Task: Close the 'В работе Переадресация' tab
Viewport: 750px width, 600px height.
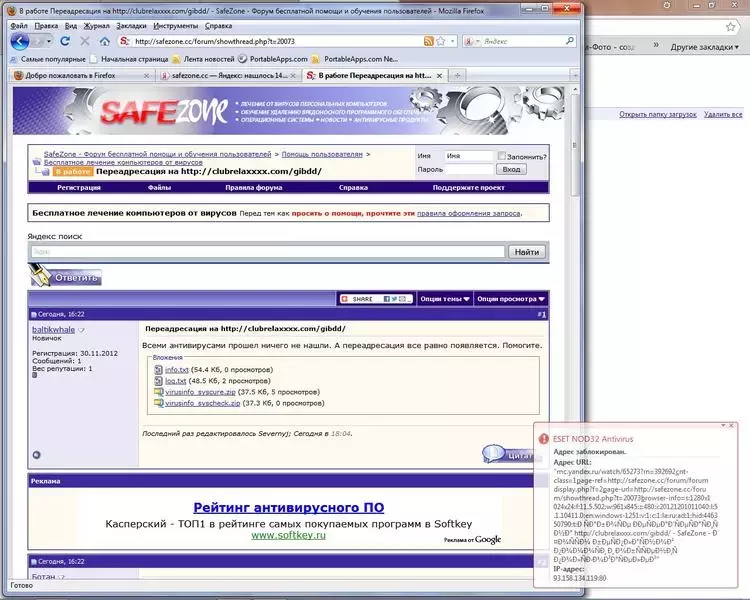Action: (439, 76)
